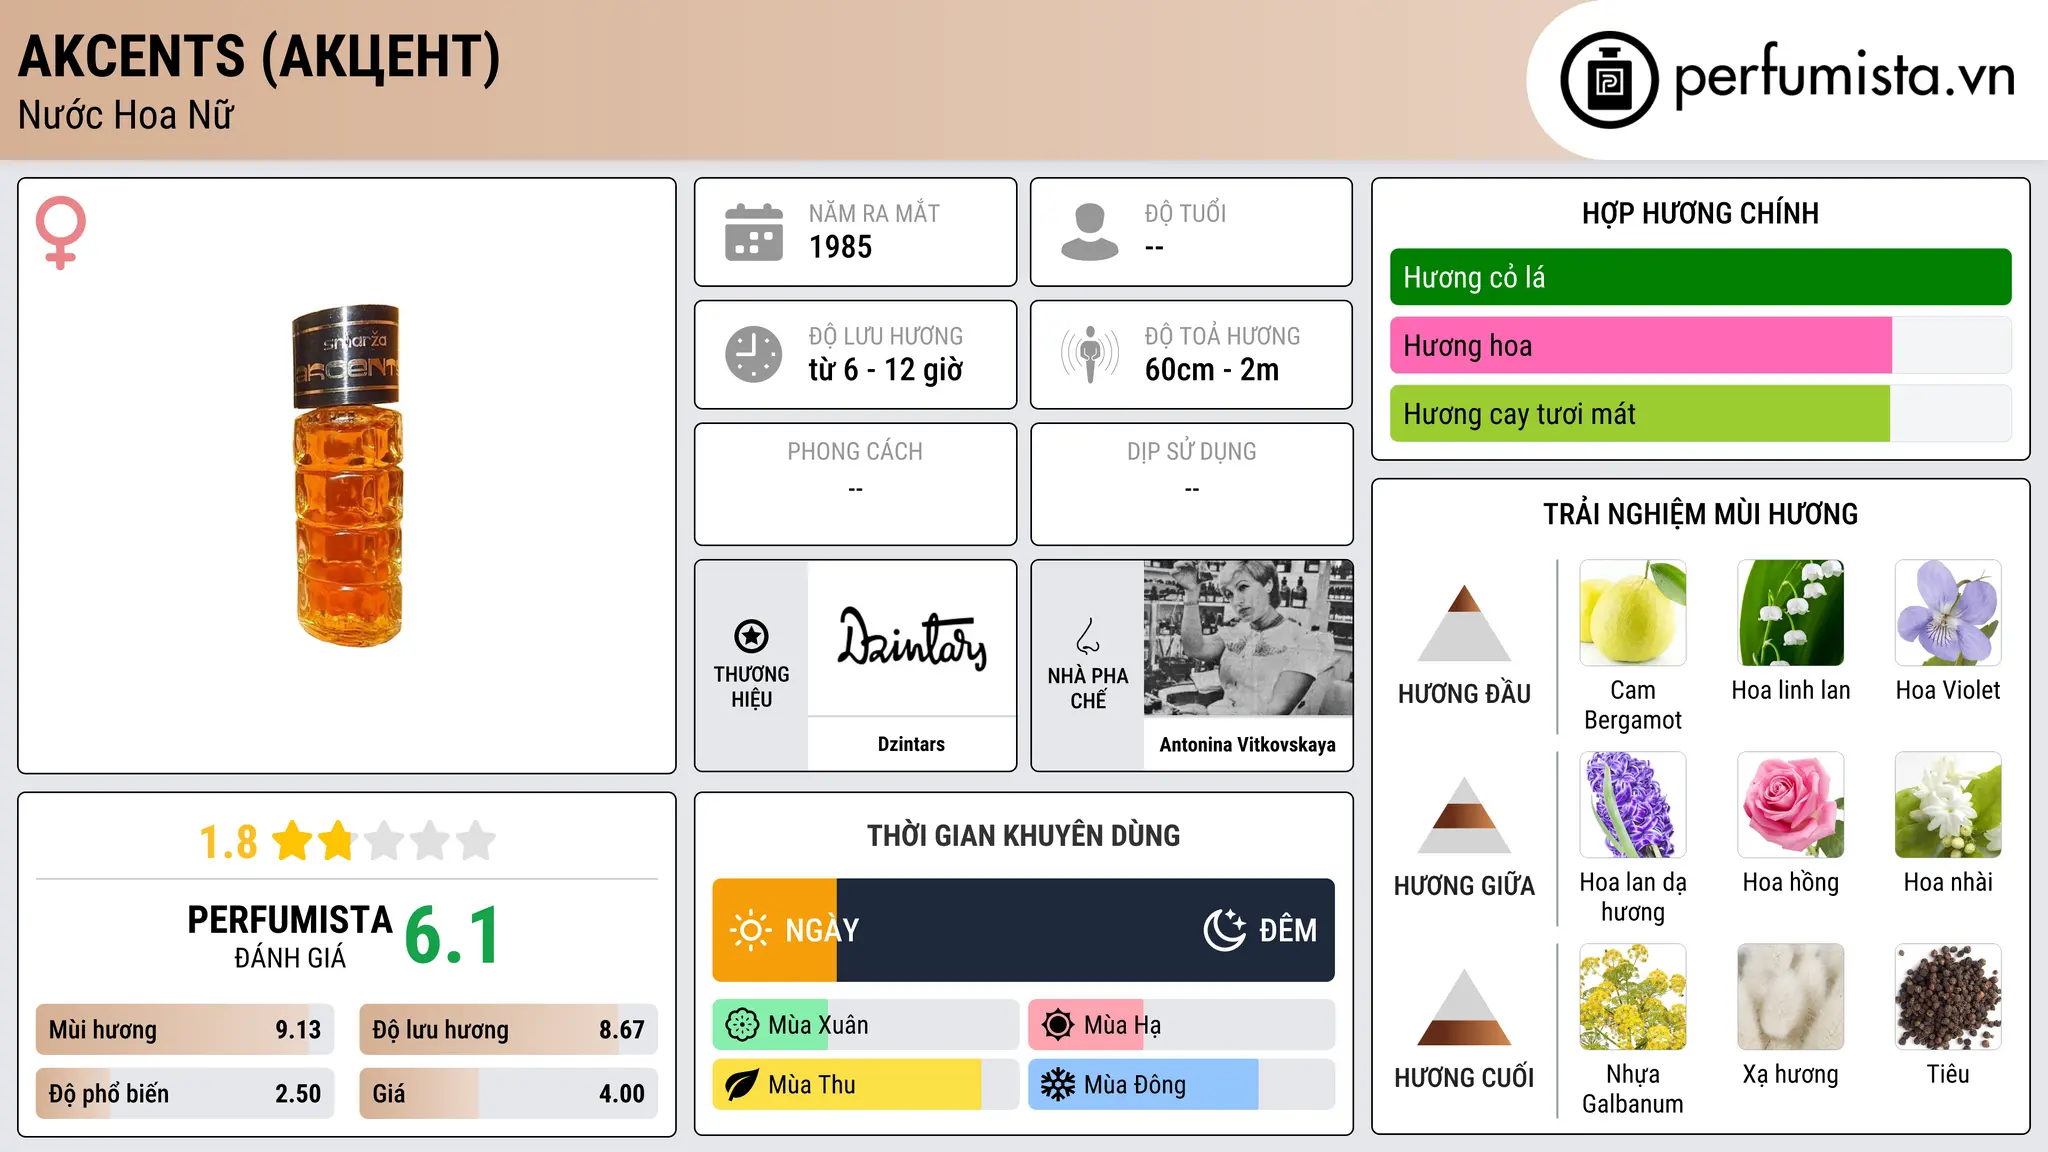Click the person icon beside Độ tuổi

tap(1090, 232)
